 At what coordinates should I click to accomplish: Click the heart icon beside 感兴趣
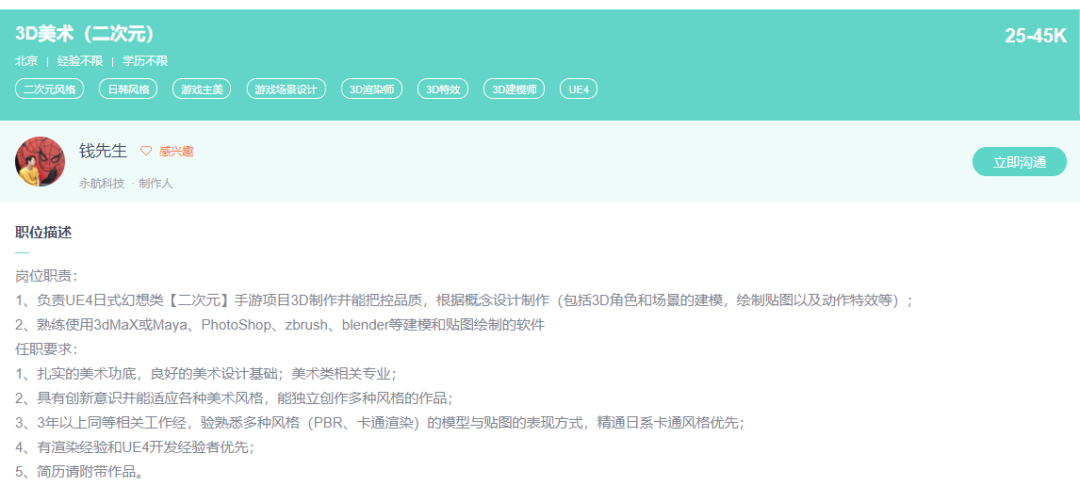146,151
